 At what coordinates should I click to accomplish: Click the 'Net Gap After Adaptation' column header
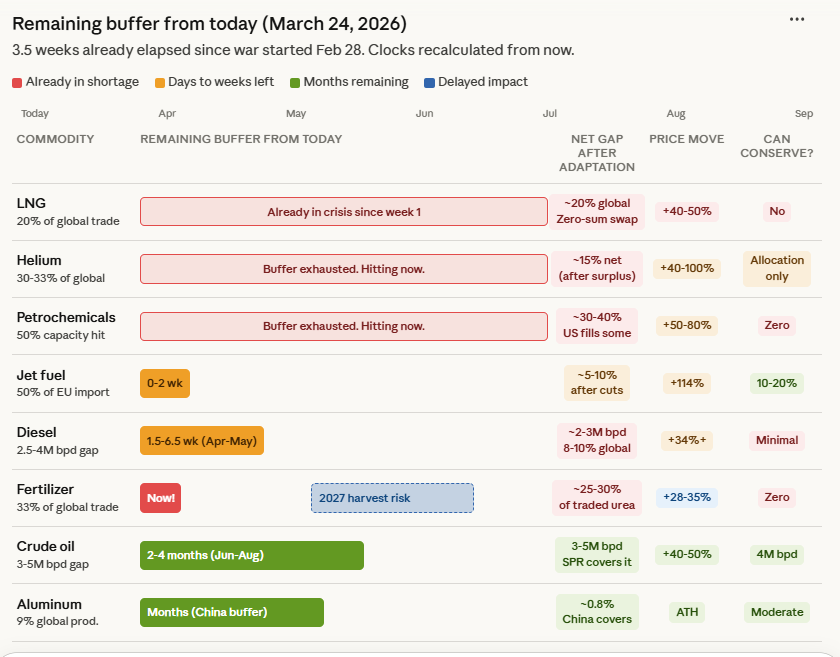point(597,153)
